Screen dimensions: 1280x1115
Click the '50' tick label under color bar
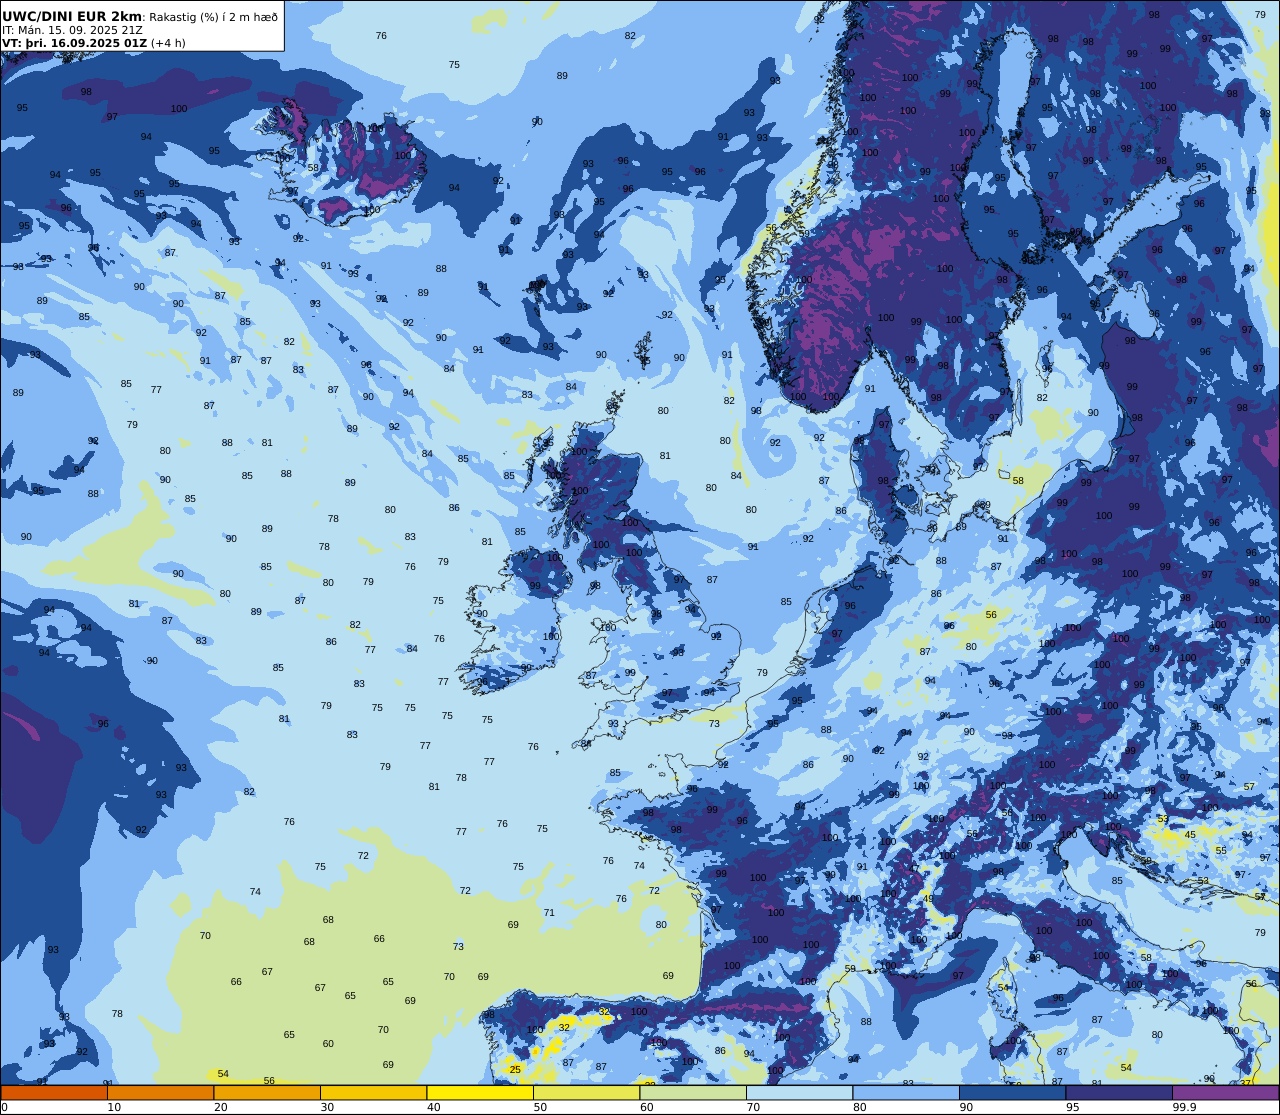540,1107
